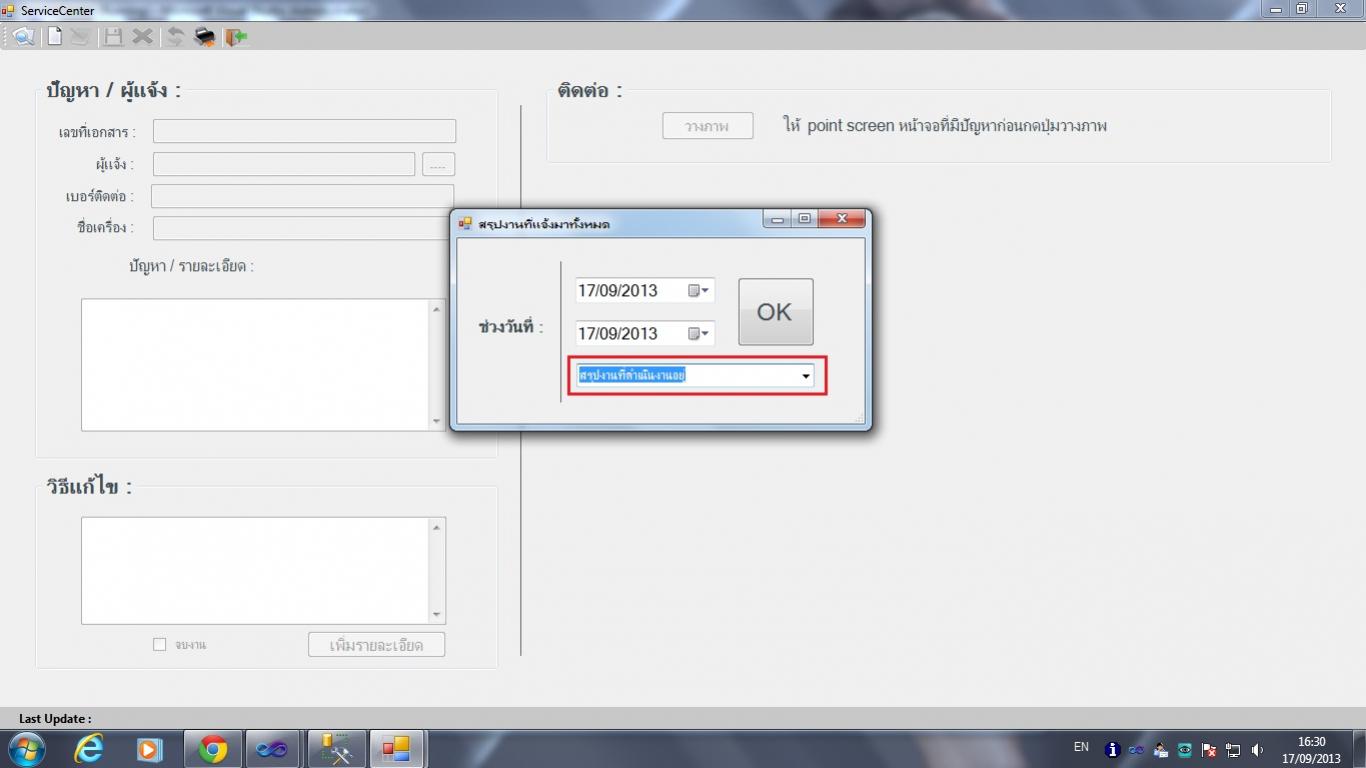1366x768 pixels.
Task: Click the down arrow of the problem details scrollbar
Action: 436,421
